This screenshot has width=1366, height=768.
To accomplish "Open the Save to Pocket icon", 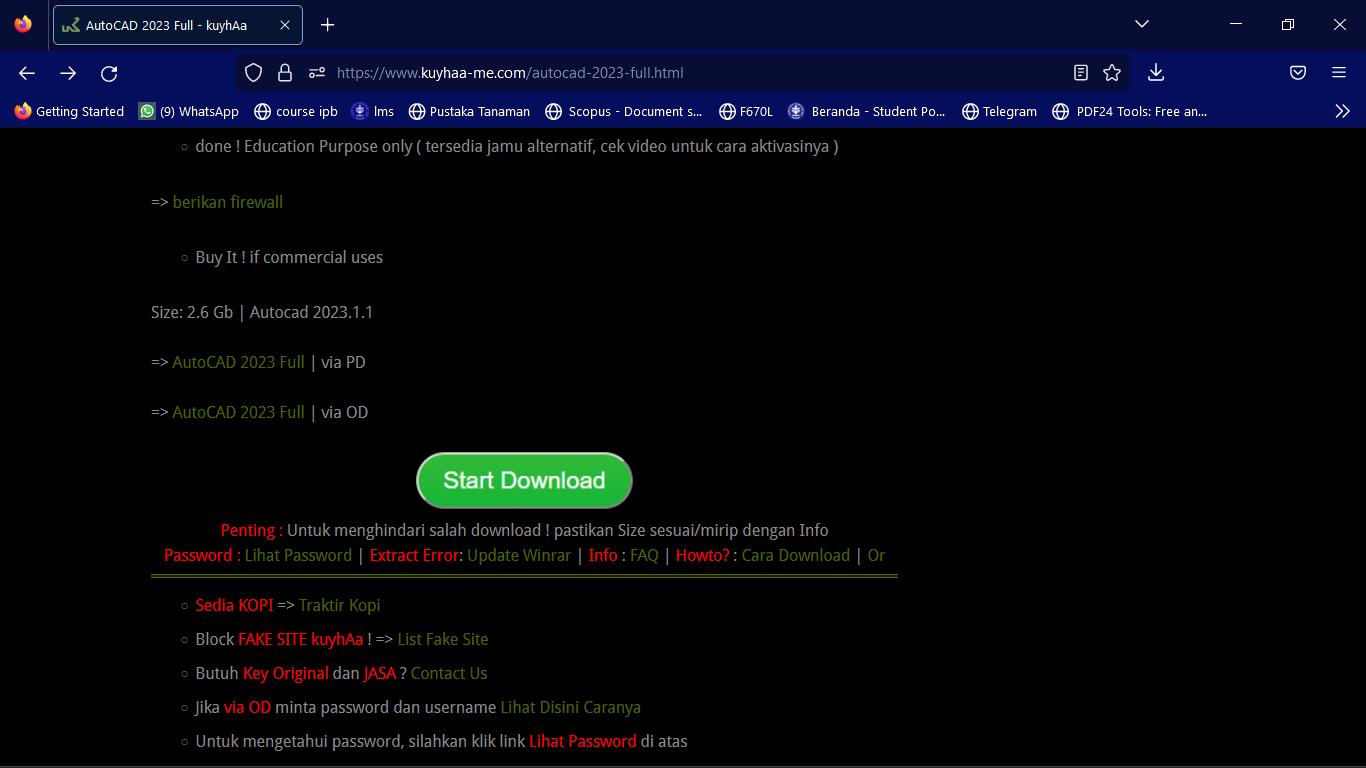I will (x=1297, y=73).
